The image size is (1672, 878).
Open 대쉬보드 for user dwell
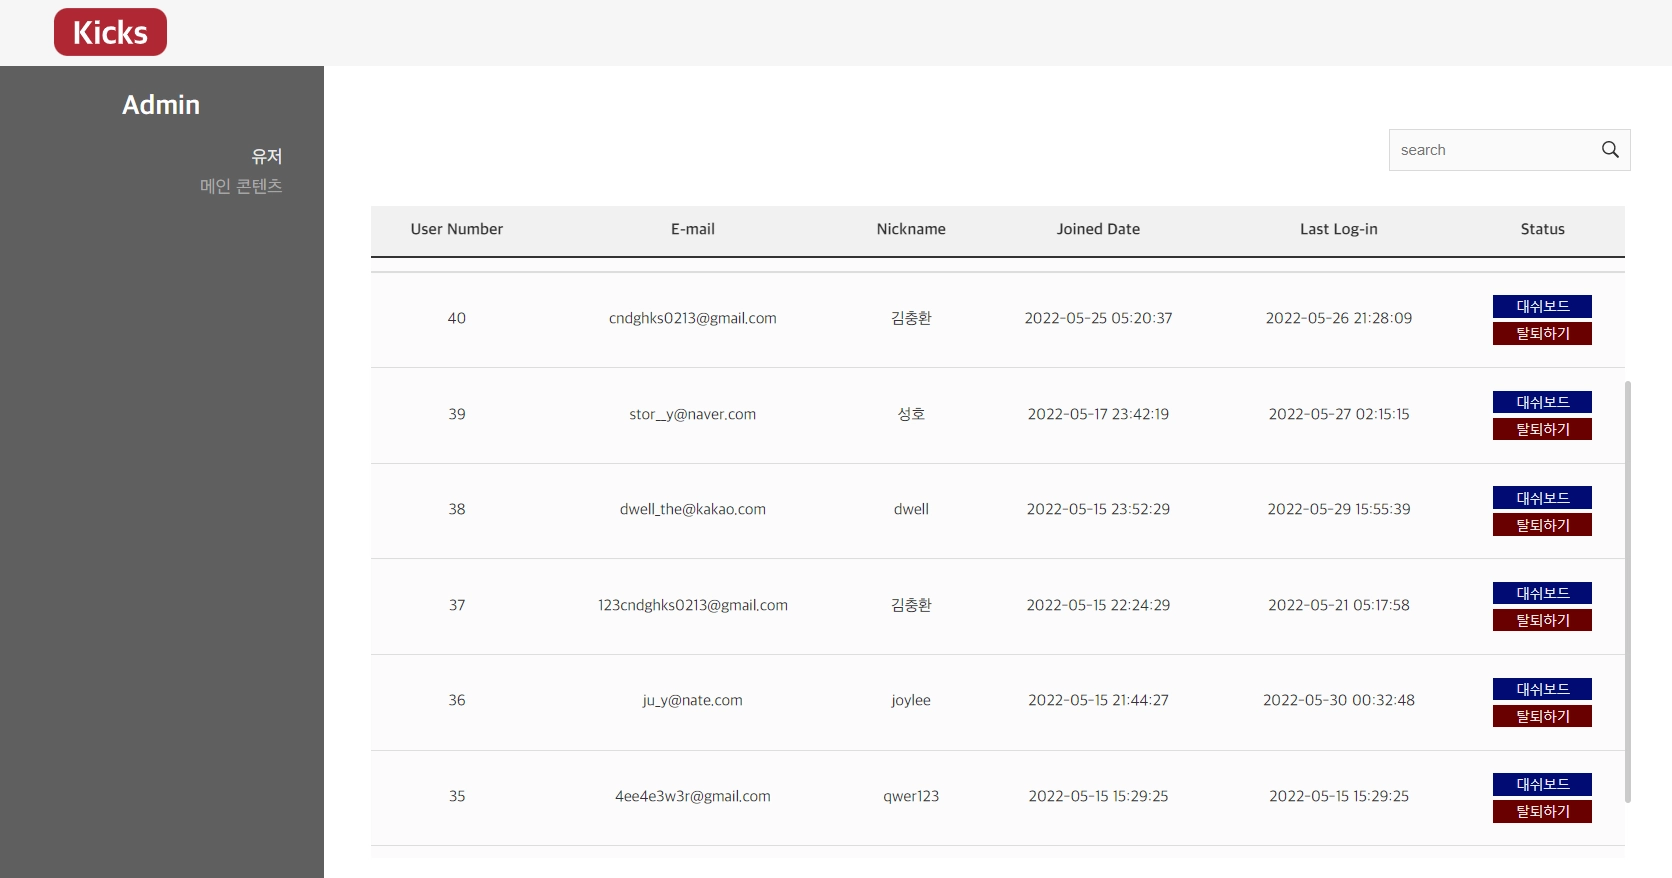[x=1542, y=498]
